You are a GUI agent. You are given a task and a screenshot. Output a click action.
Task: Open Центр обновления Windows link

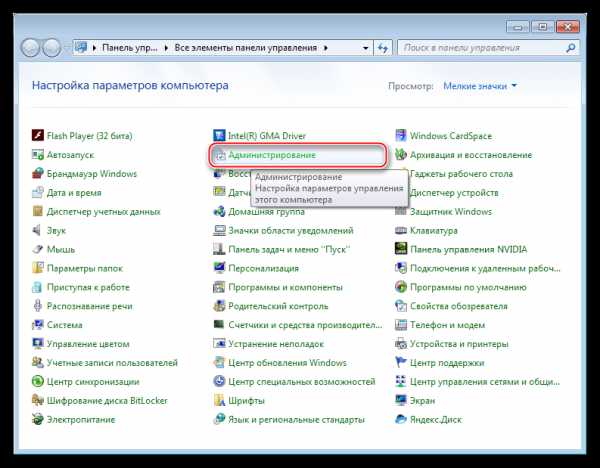pos(287,363)
